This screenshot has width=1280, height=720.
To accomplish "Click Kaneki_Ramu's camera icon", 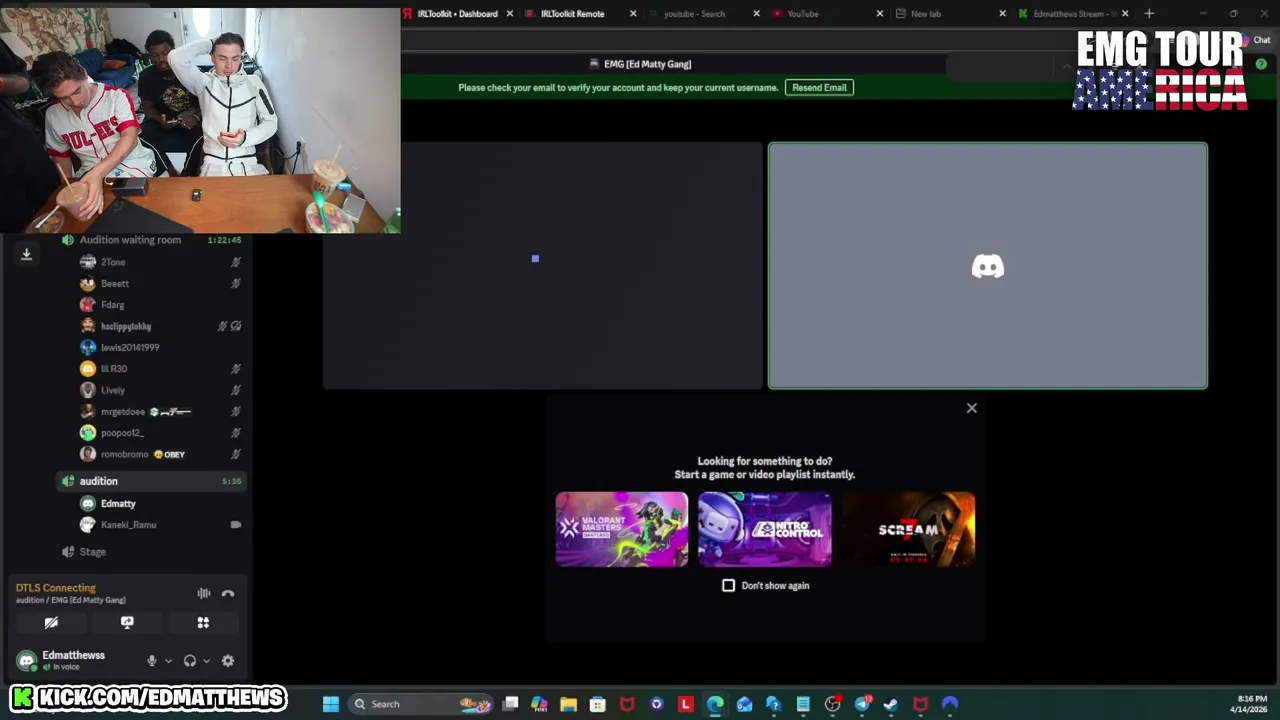I will [236, 524].
